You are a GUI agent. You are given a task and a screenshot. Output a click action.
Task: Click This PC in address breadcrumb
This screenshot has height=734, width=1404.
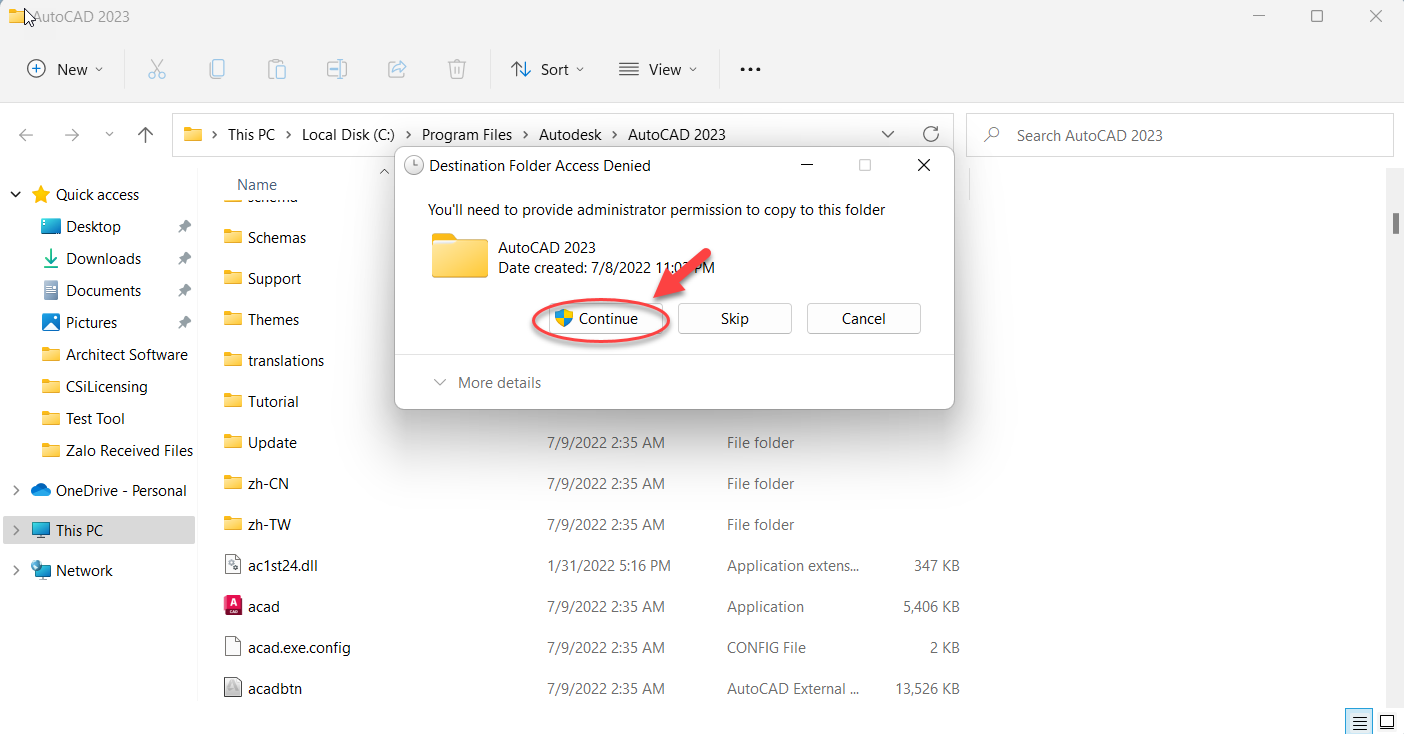[x=251, y=135]
